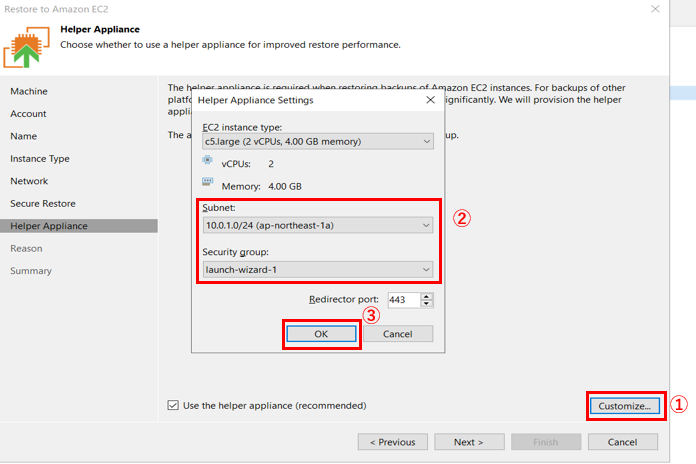This screenshot has width=696, height=464.
Task: Click the Helper Appliance heading text
Action: click(100, 29)
